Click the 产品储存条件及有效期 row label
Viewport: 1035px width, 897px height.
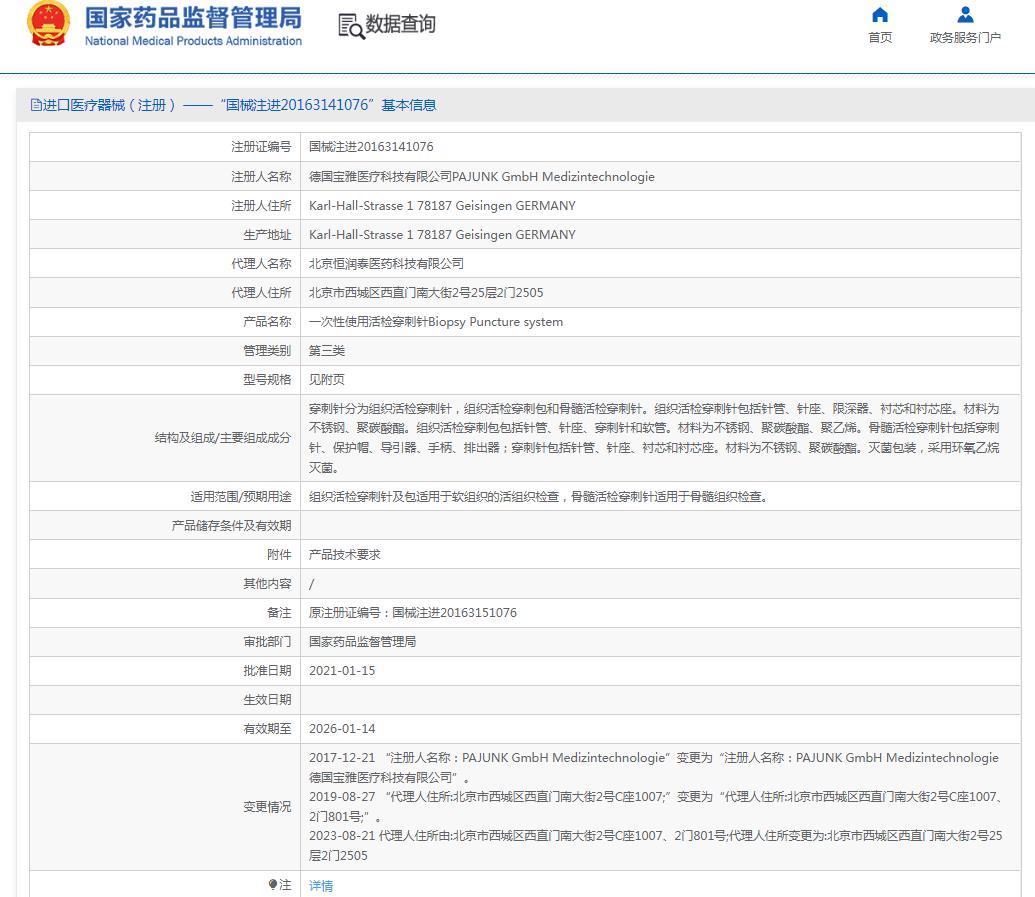[x=231, y=525]
